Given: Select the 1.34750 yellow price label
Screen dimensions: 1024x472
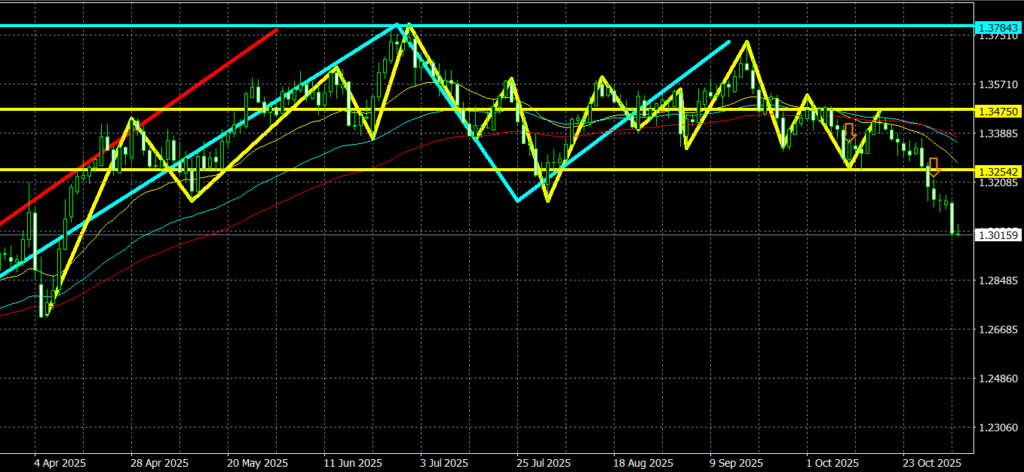Looking at the screenshot, I should (x=998, y=109).
